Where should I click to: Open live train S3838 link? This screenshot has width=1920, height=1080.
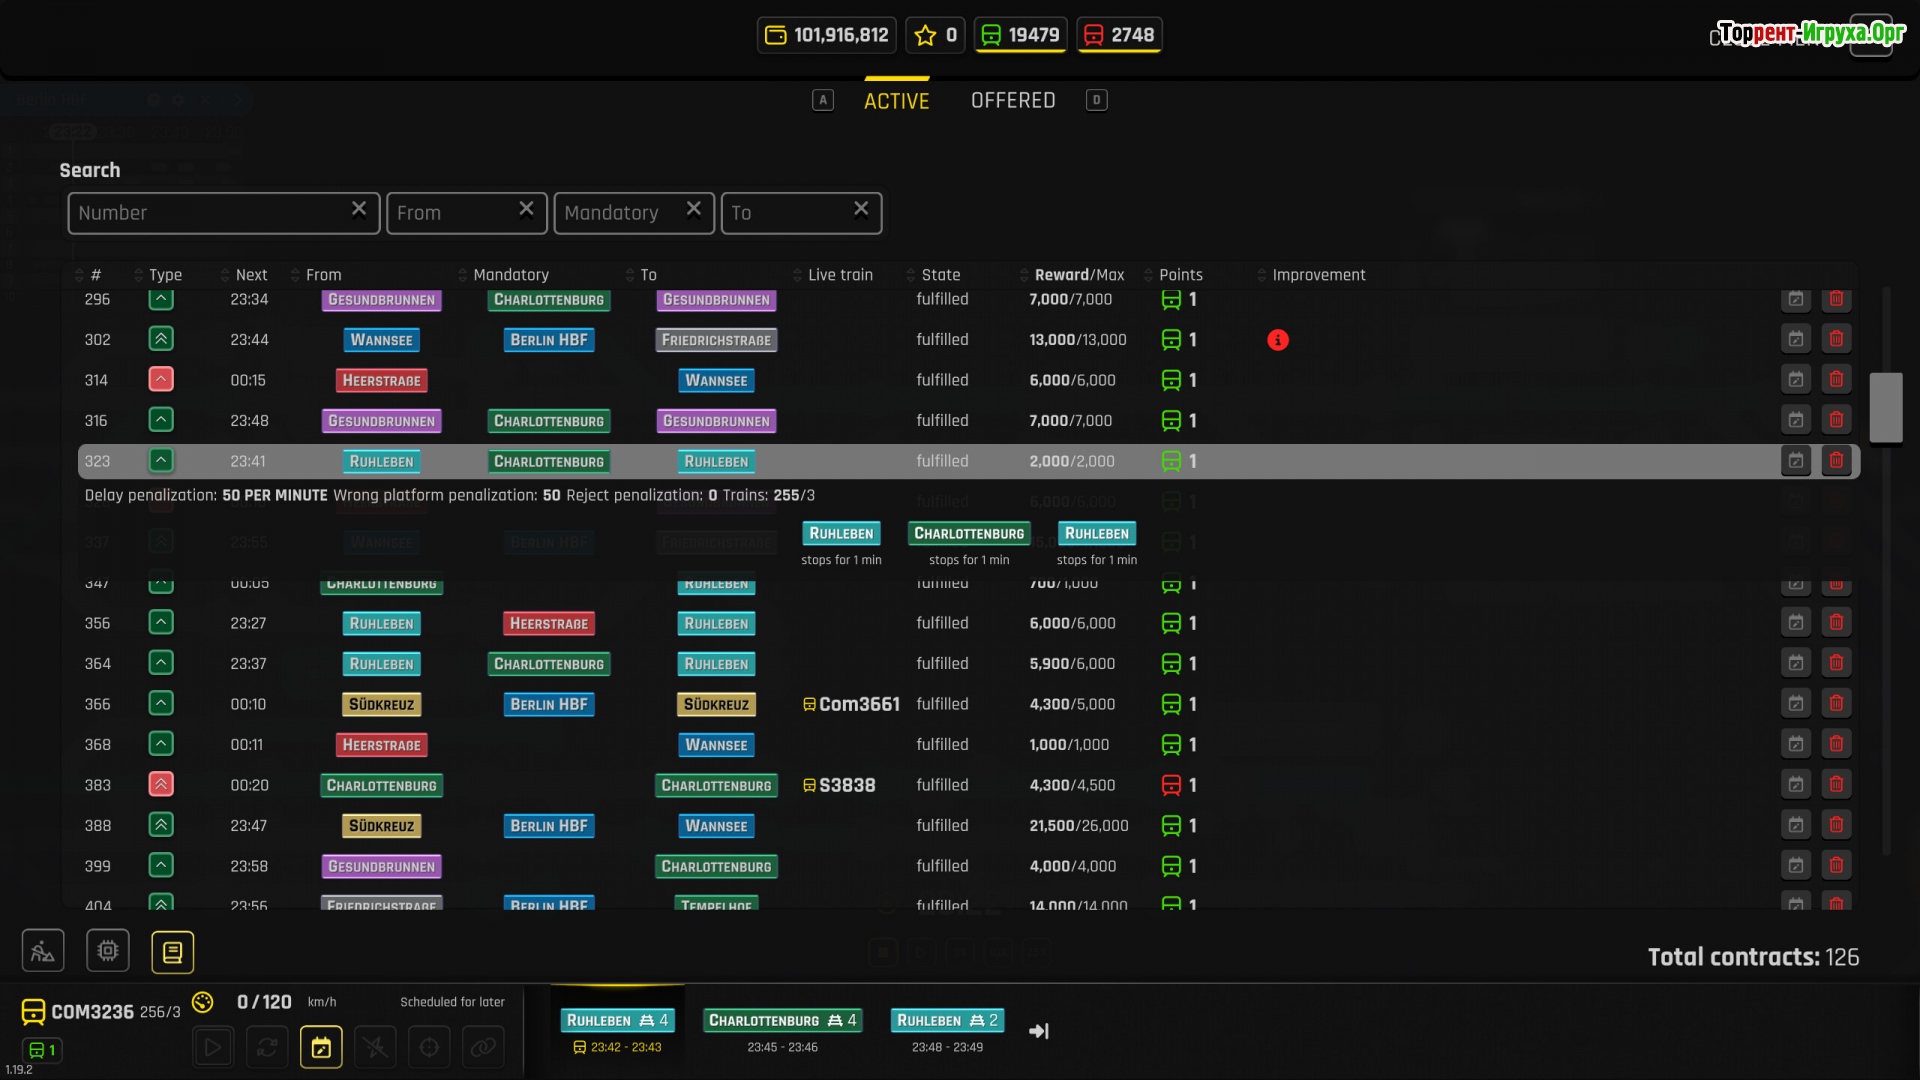(x=846, y=785)
